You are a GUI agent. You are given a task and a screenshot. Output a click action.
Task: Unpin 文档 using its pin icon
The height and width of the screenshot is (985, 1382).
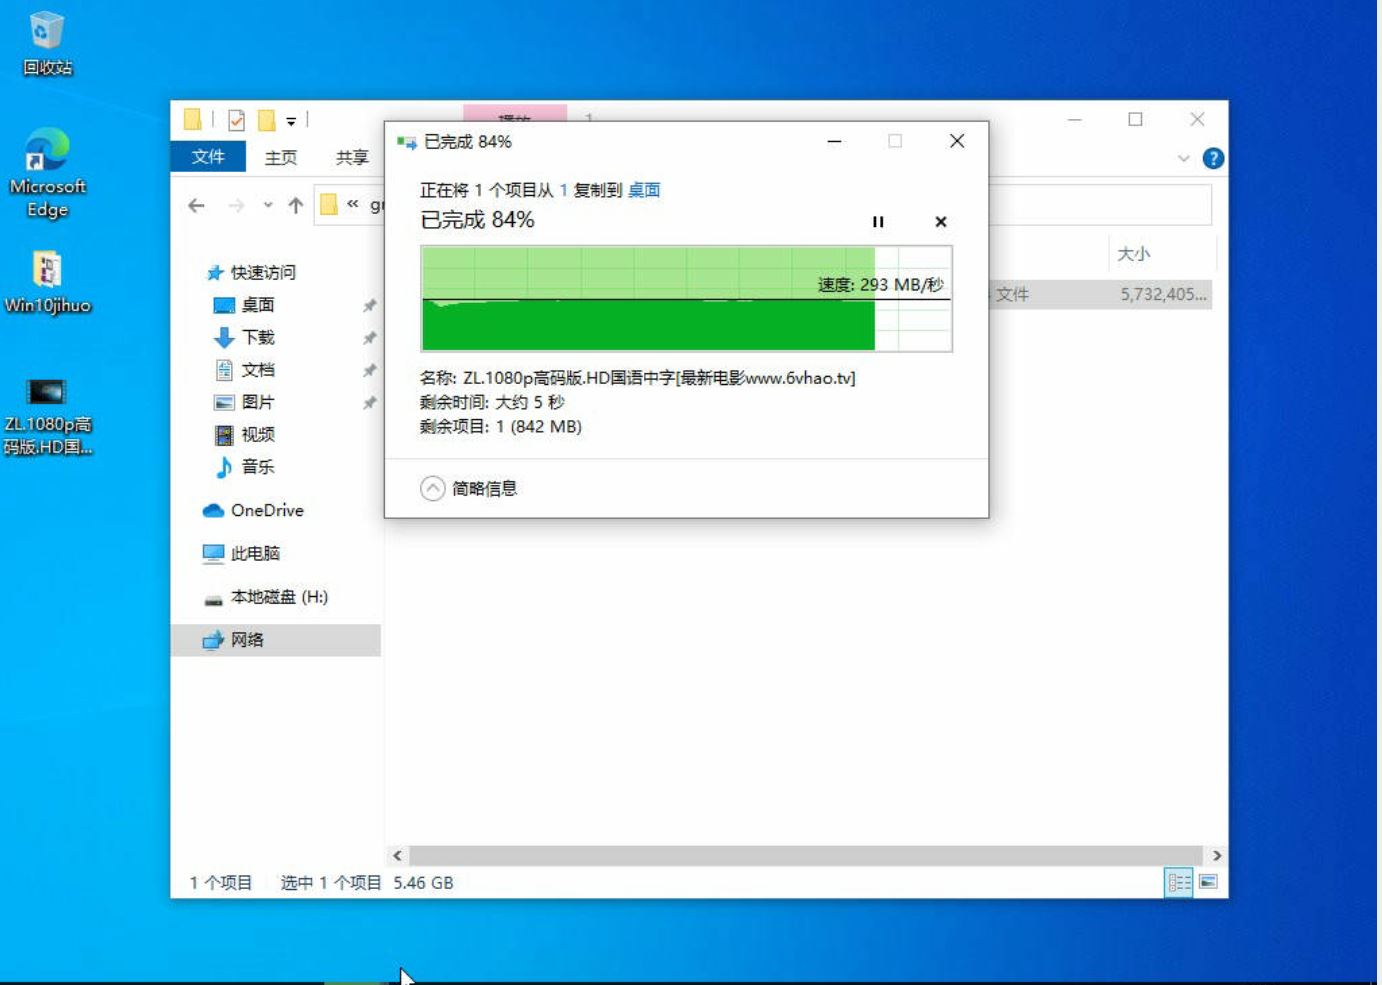coord(369,370)
